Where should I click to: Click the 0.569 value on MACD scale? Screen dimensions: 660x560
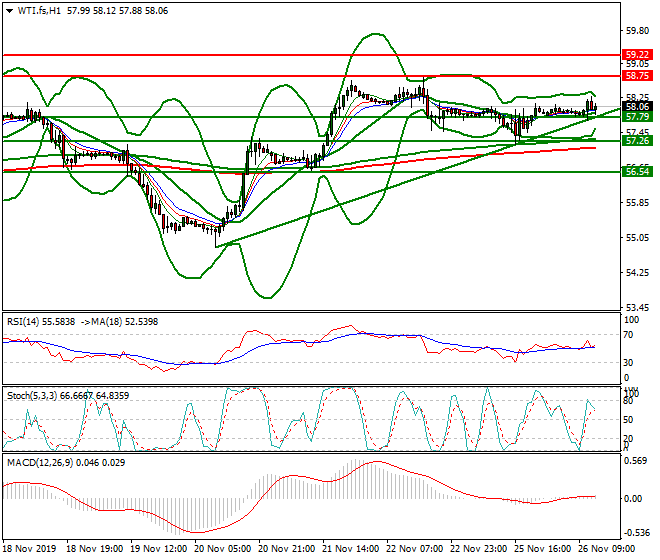[635, 462]
